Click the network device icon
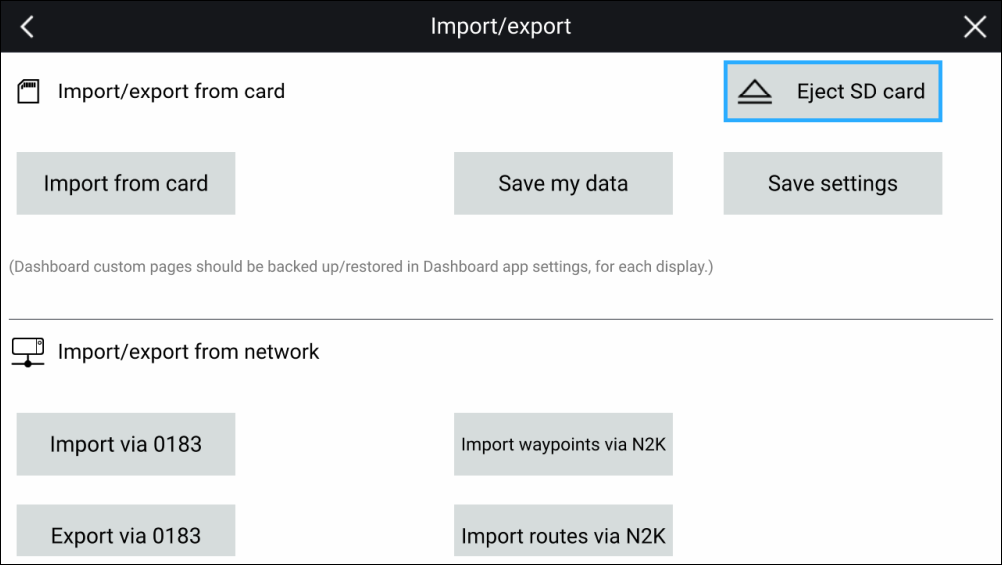Image resolution: width=1002 pixels, height=565 pixels. click(x=28, y=352)
